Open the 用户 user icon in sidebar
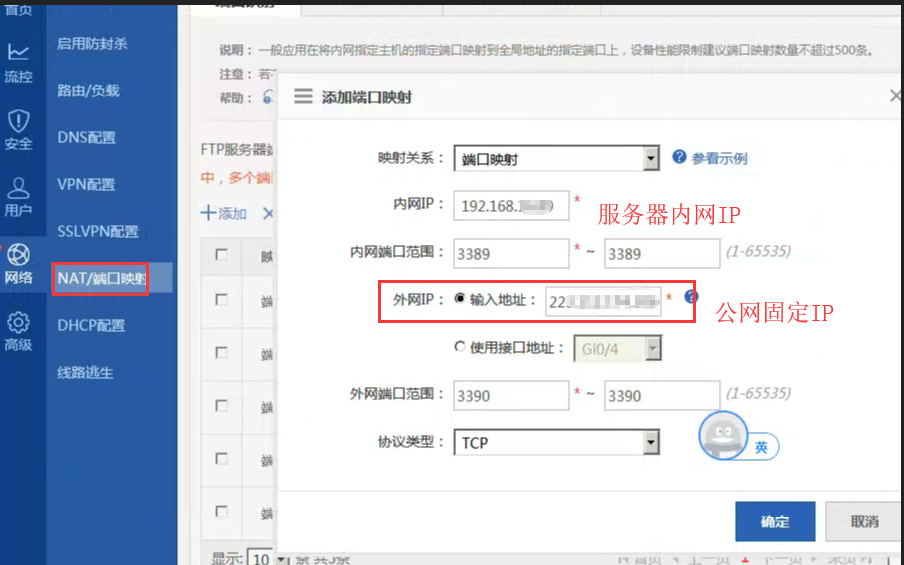This screenshot has width=904, height=565. click(x=18, y=196)
